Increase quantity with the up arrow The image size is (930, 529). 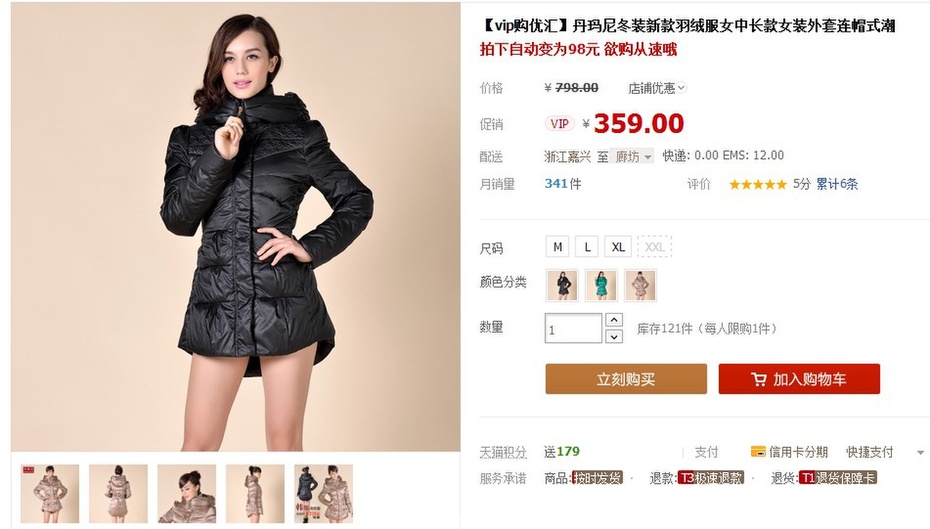click(x=614, y=320)
